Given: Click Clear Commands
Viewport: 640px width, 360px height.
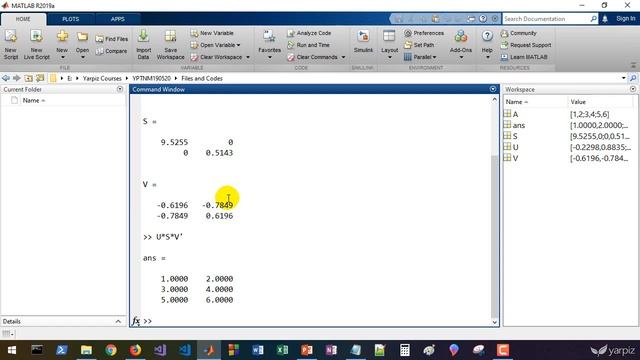Looking at the screenshot, I should 312,57.
